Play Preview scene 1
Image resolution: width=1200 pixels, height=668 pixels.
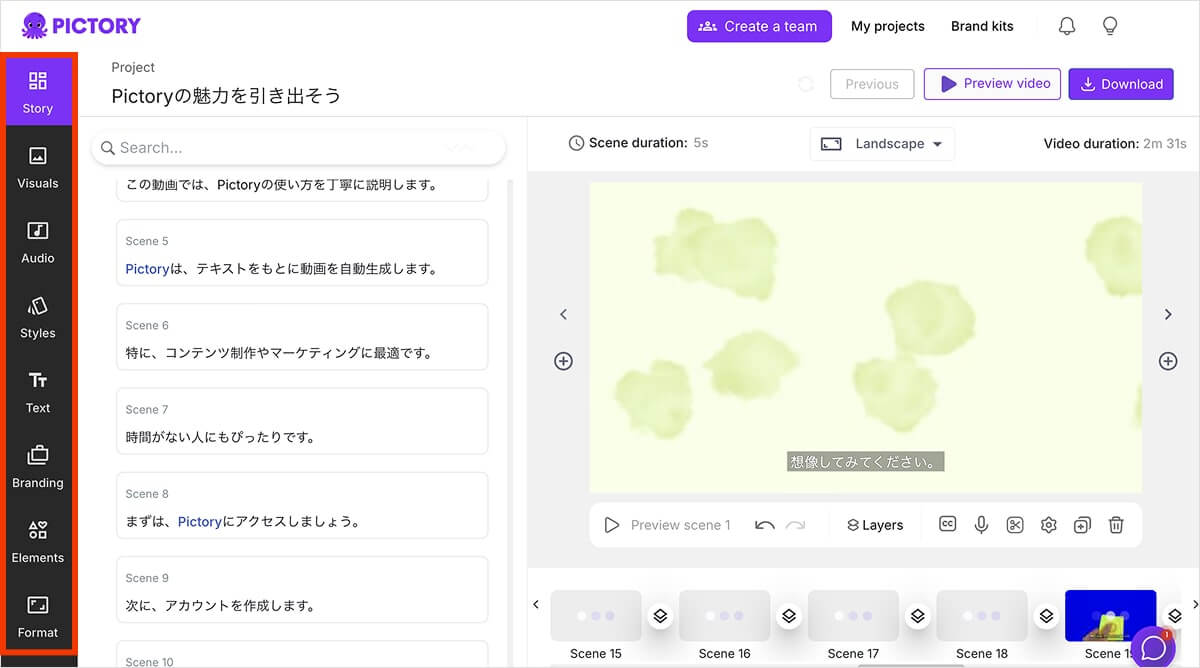[667, 525]
